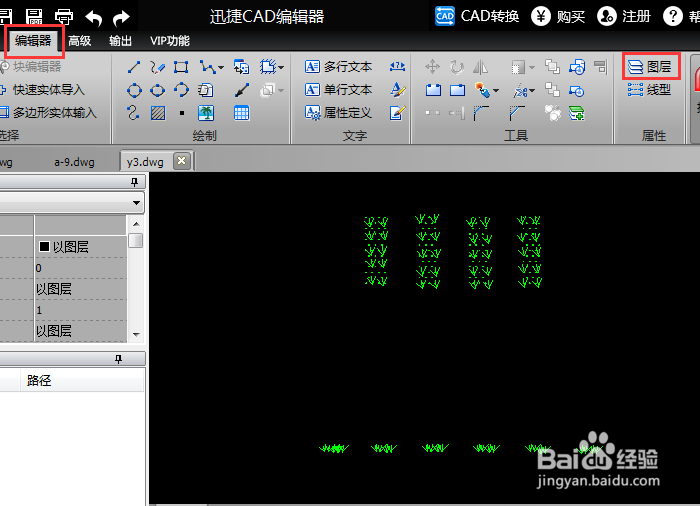The image size is (700, 506).
Task: Open the text style pencil icon
Action: tap(397, 90)
